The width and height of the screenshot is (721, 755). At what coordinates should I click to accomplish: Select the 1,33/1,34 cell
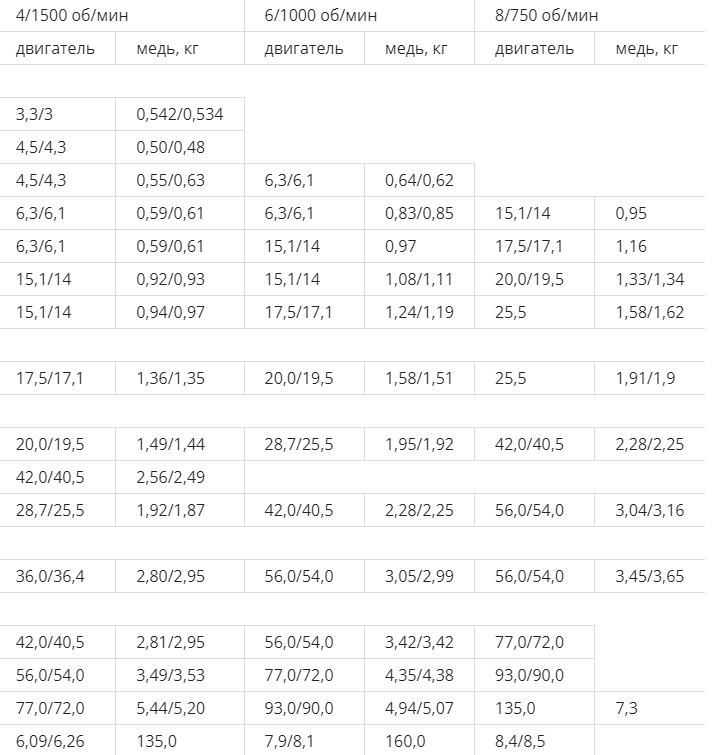click(x=649, y=279)
